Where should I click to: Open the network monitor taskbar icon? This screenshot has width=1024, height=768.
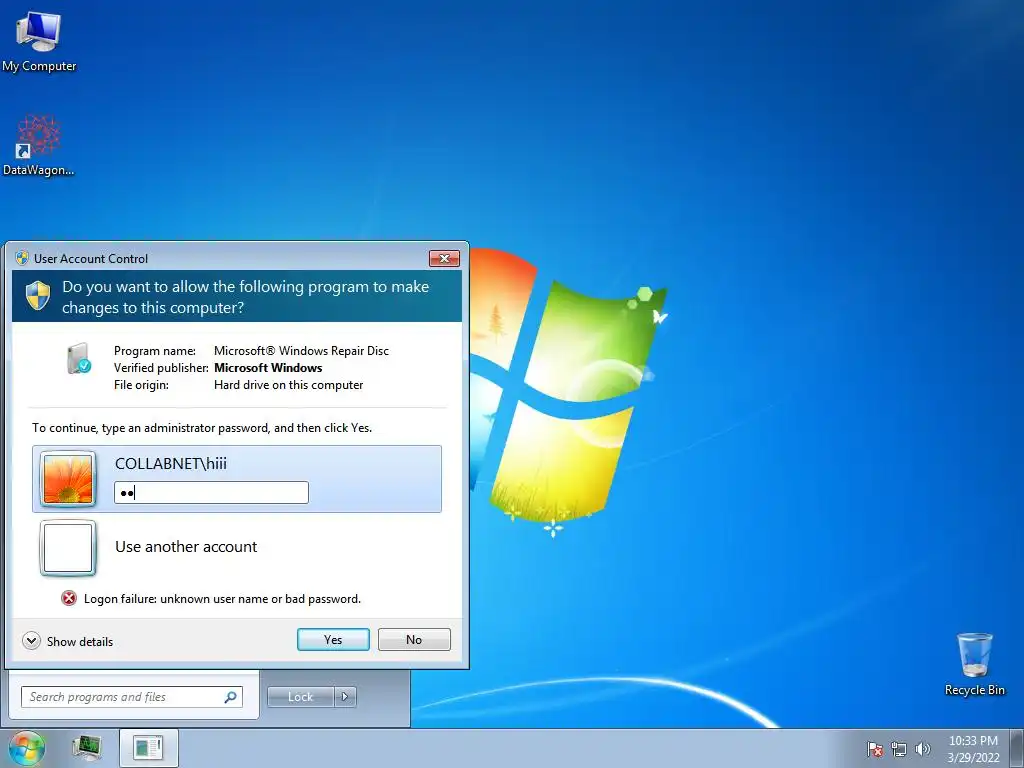click(86, 748)
